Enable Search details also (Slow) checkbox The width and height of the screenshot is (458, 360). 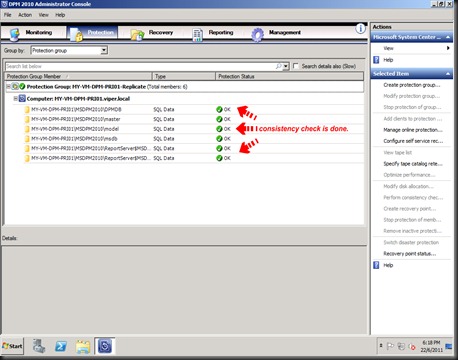(x=296, y=66)
